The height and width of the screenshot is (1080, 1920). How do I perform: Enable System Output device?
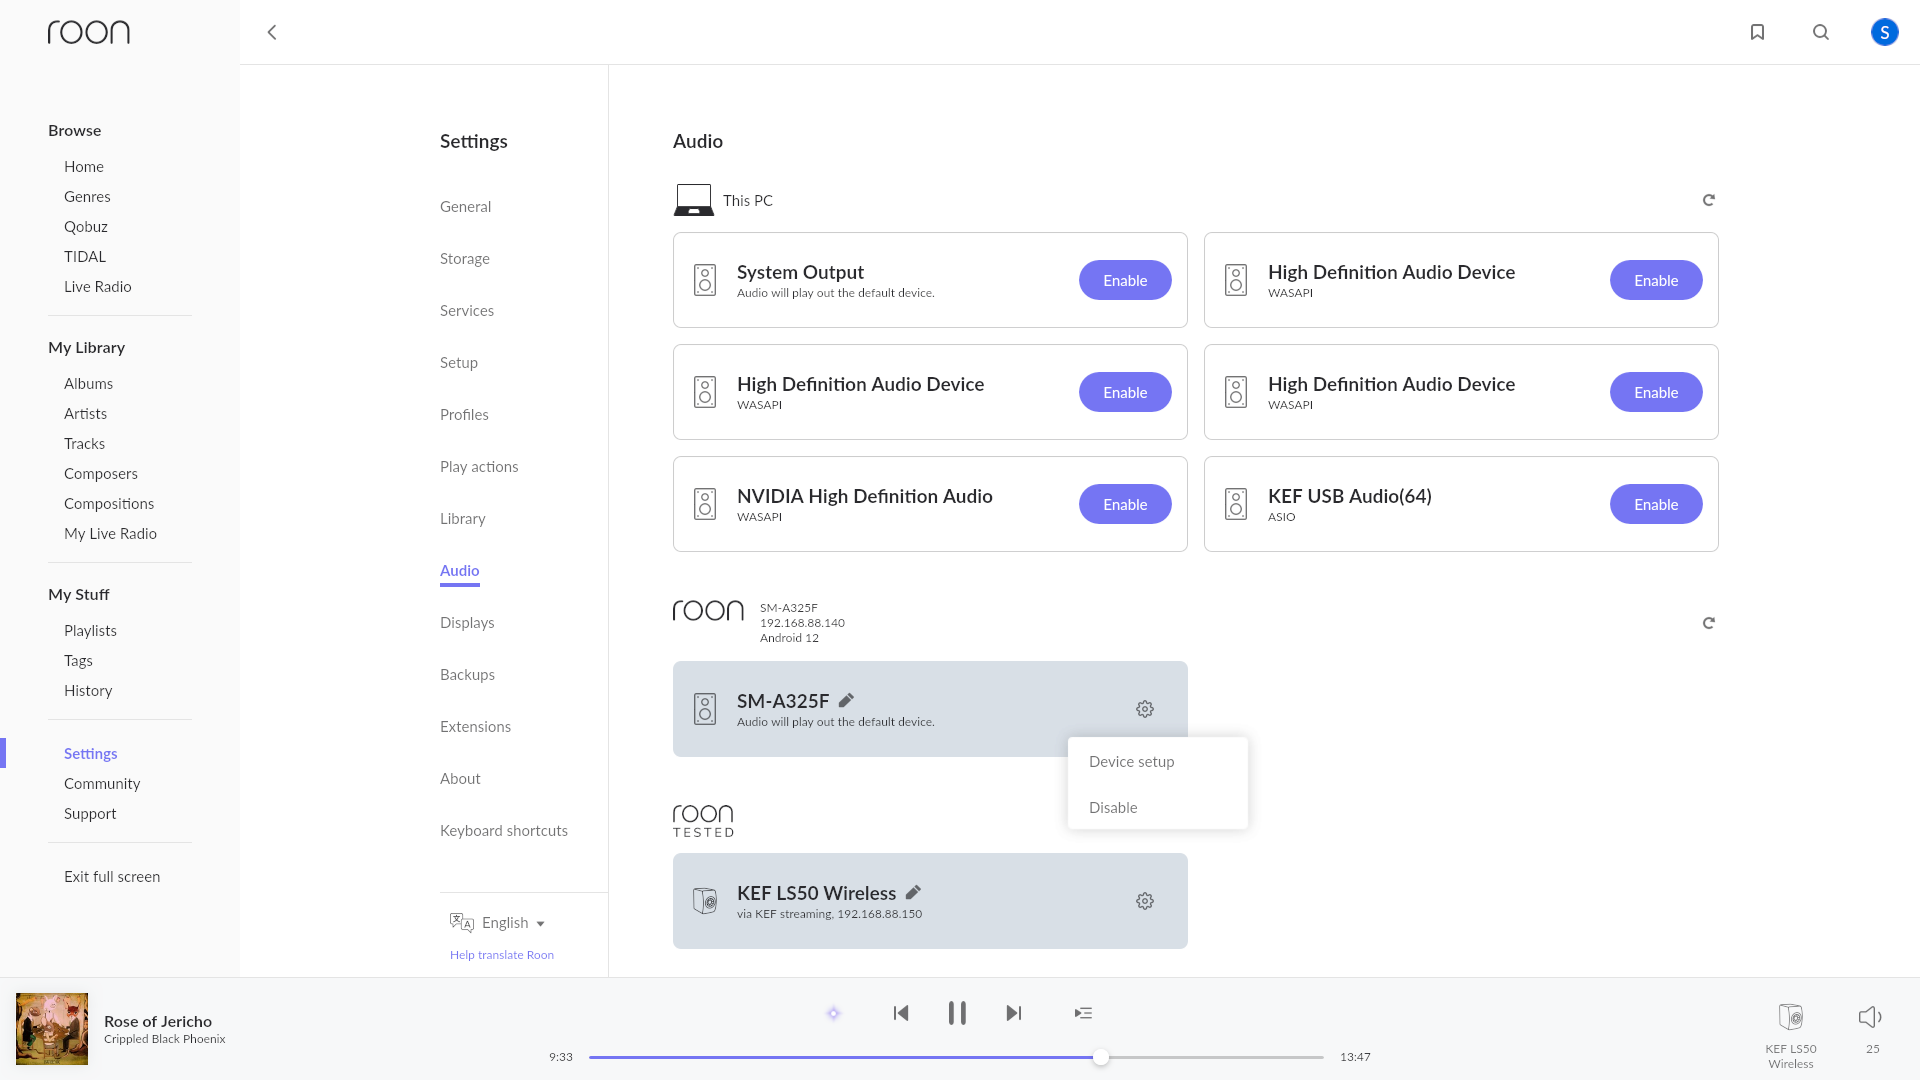click(x=1125, y=280)
